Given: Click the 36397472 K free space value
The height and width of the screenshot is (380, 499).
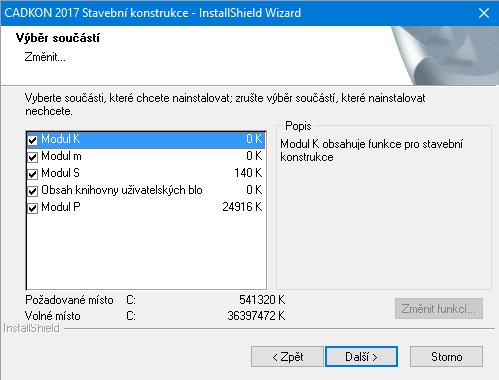Looking at the screenshot, I should click(256, 315).
